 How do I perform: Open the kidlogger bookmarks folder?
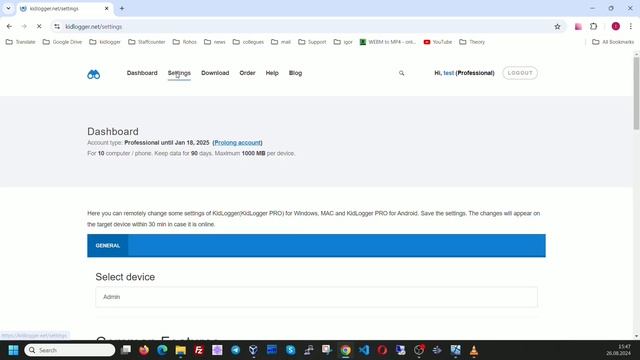105,42
